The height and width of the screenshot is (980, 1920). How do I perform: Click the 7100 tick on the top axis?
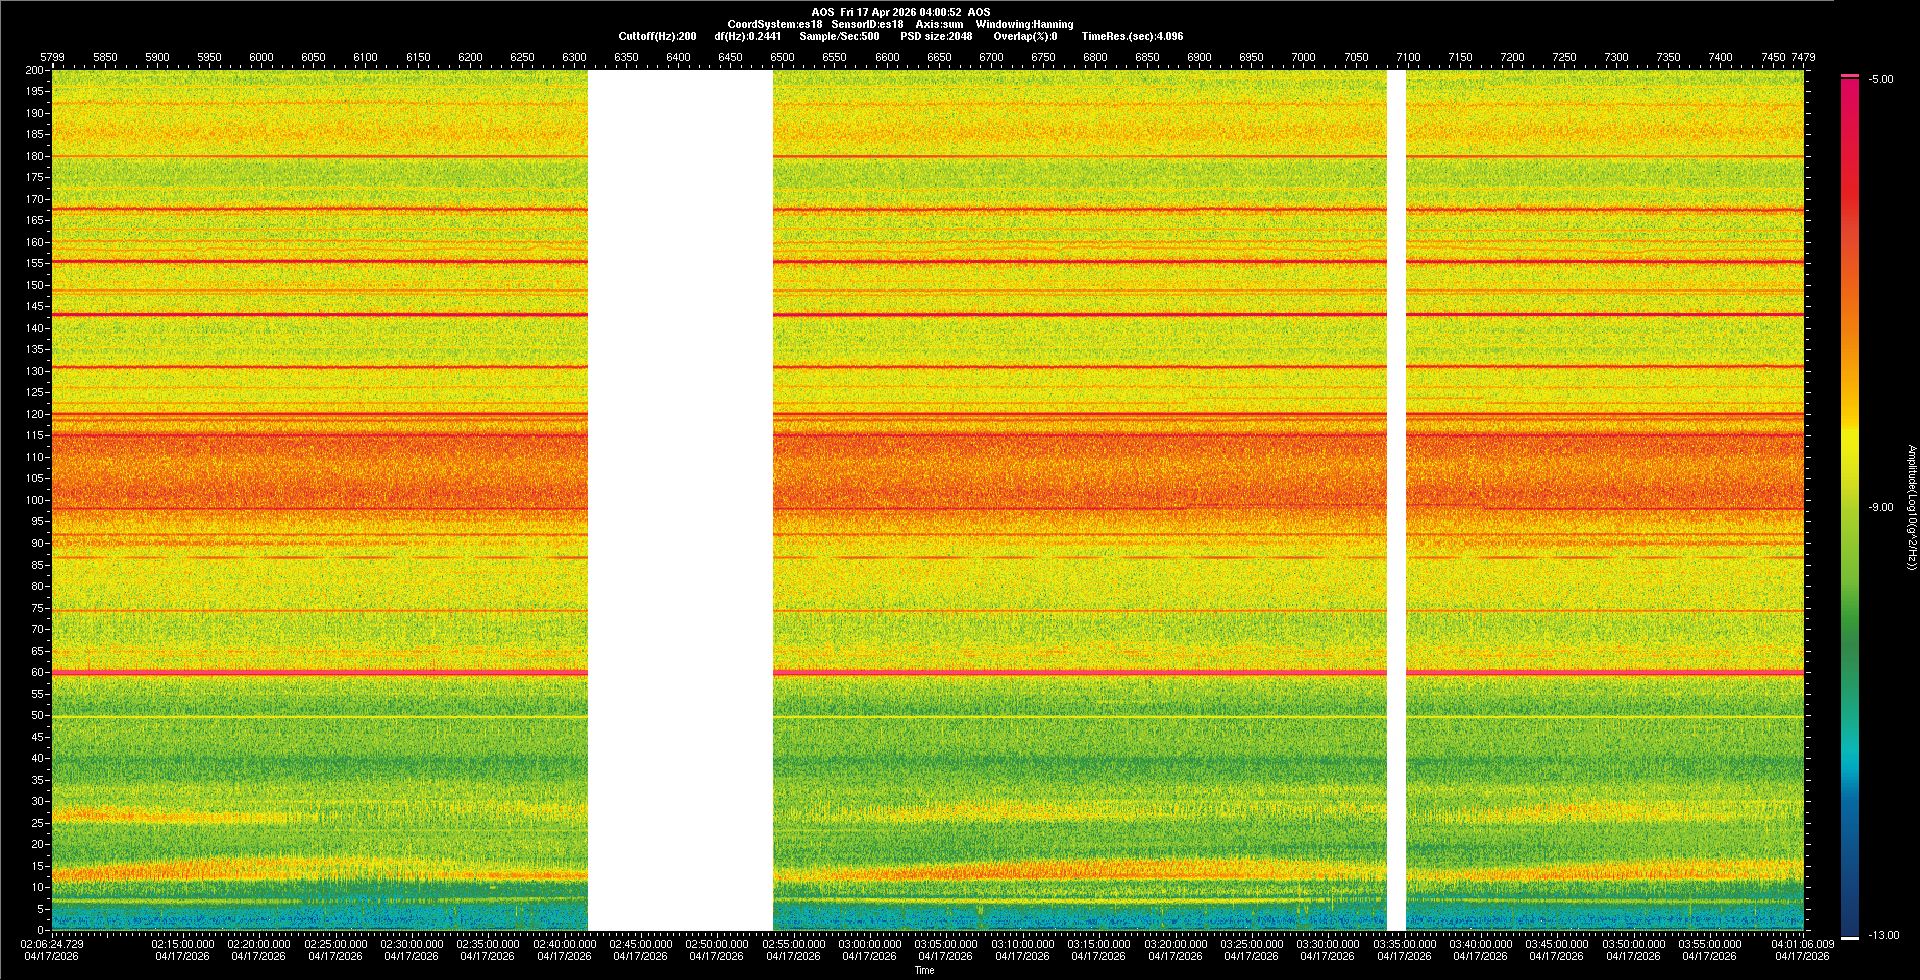point(1408,57)
